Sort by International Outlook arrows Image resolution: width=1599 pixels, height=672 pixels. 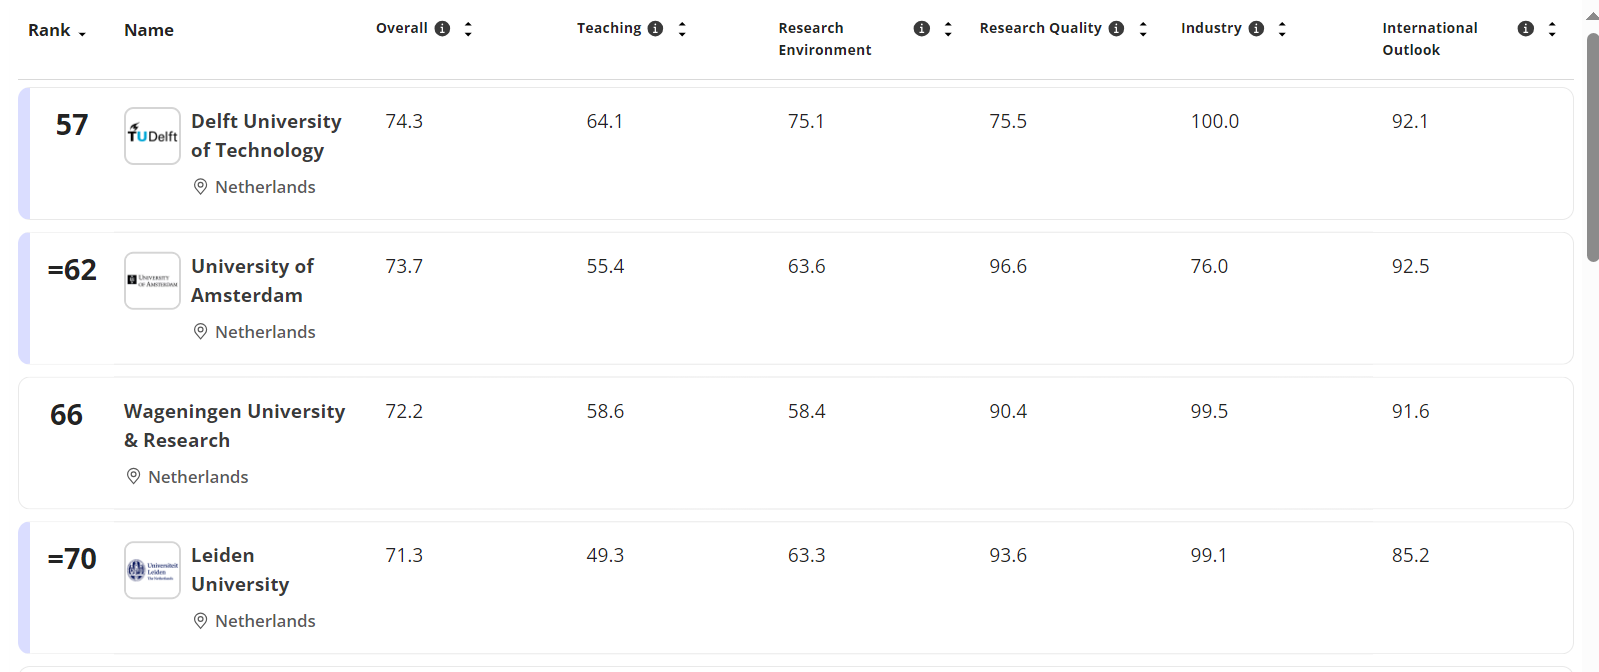1552,29
